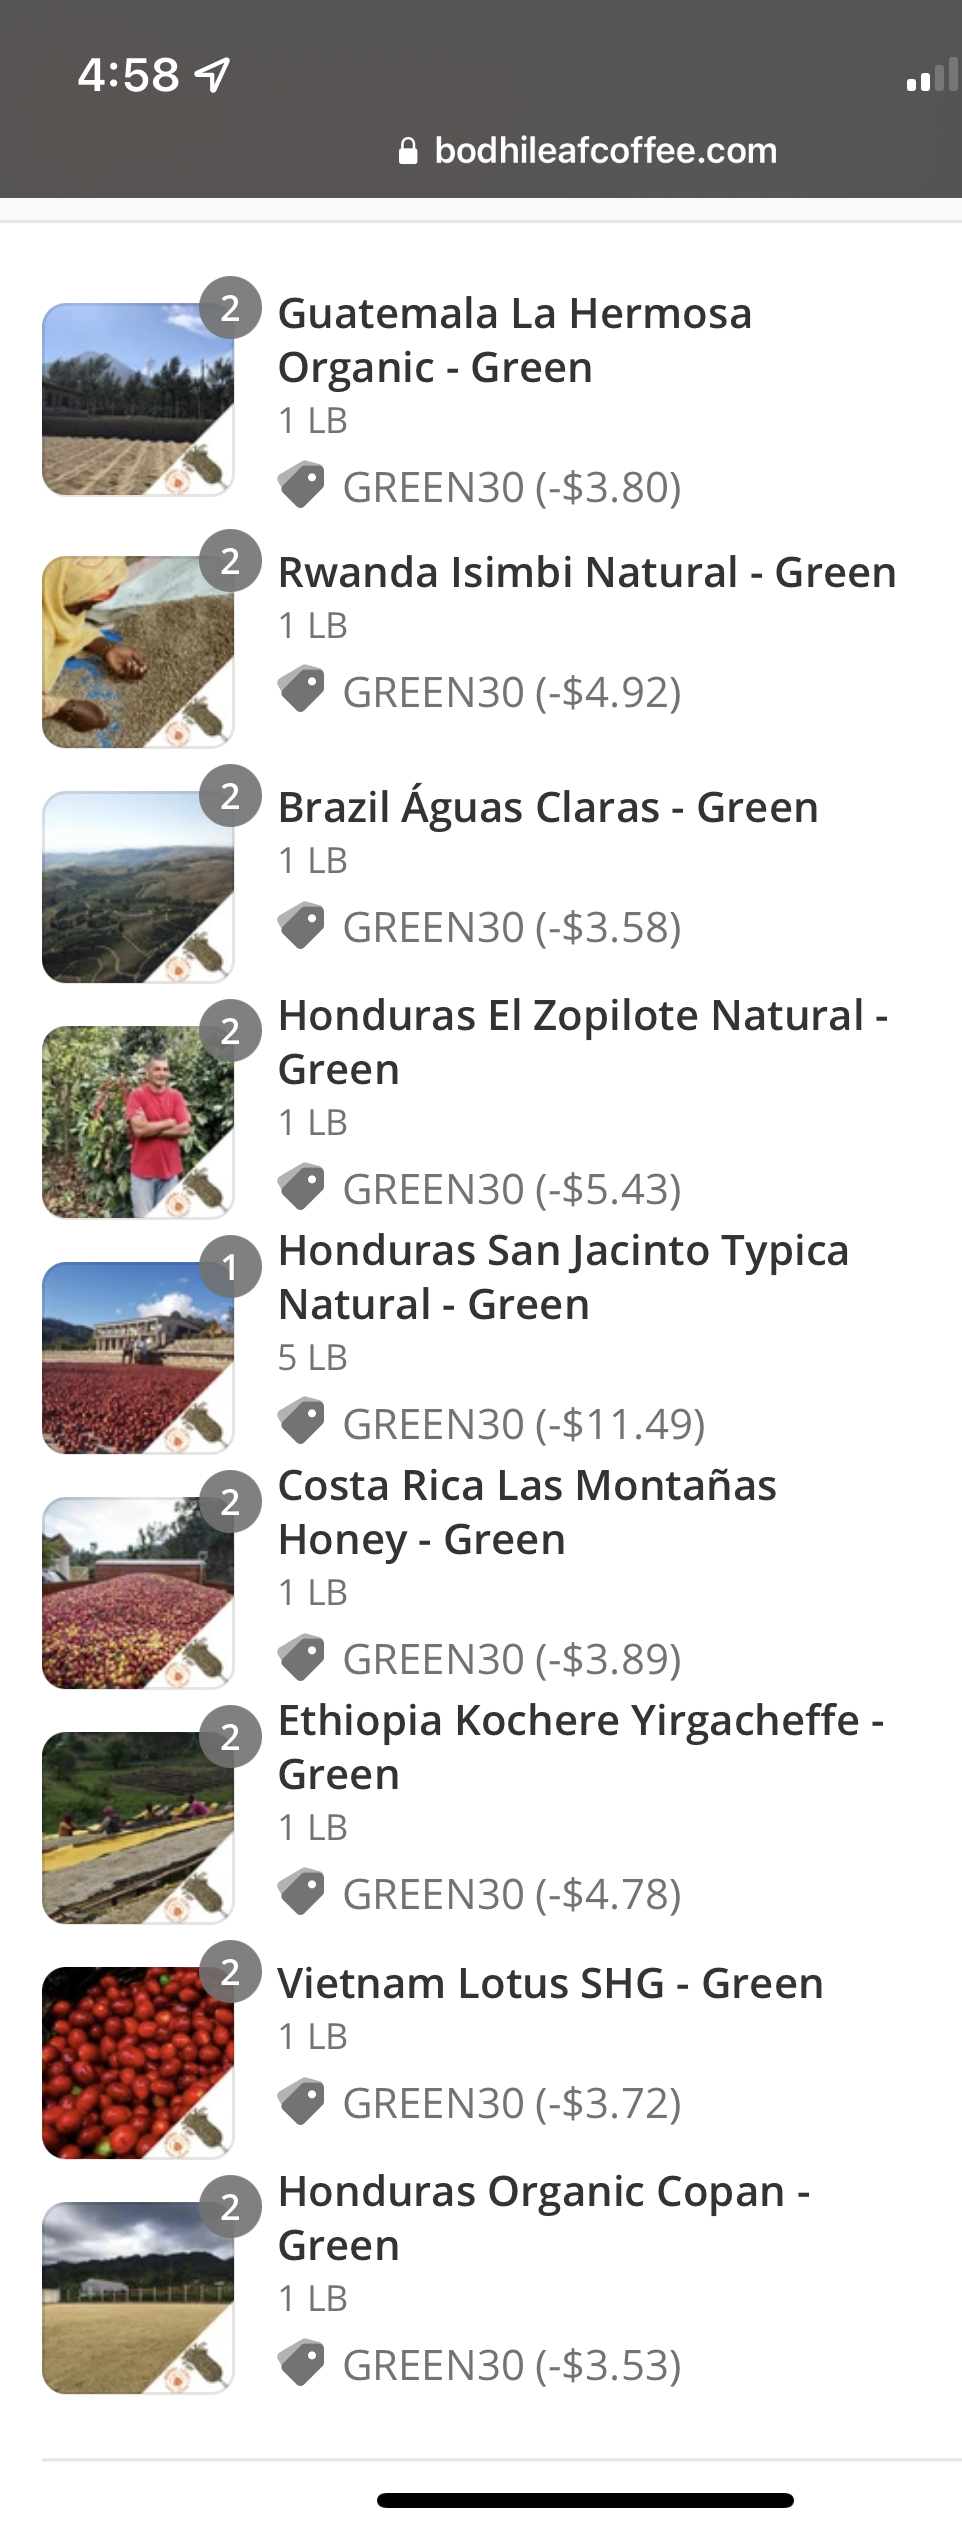Screen dimensions: 962x2532
Task: Tap the tag icon under Vietnam Lotus SHG
Action: (x=301, y=2102)
